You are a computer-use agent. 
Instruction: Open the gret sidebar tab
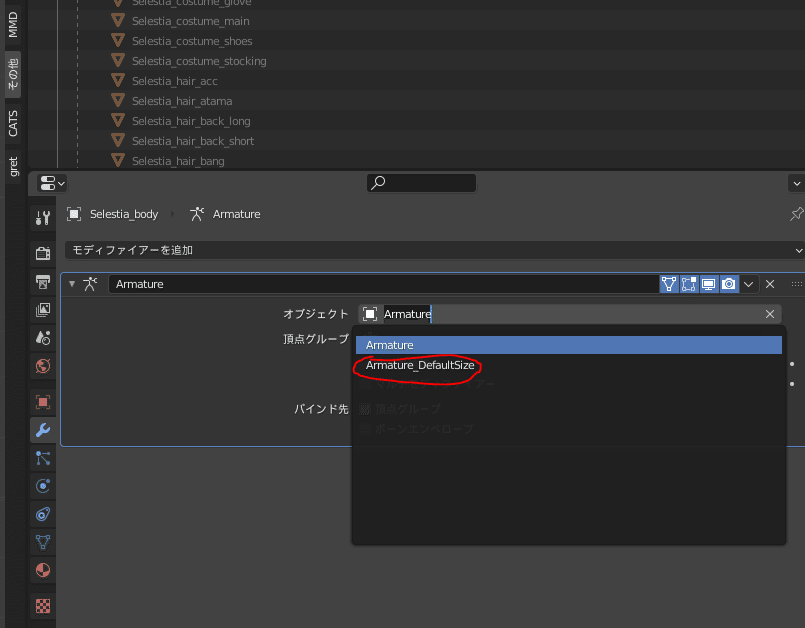click(x=13, y=167)
